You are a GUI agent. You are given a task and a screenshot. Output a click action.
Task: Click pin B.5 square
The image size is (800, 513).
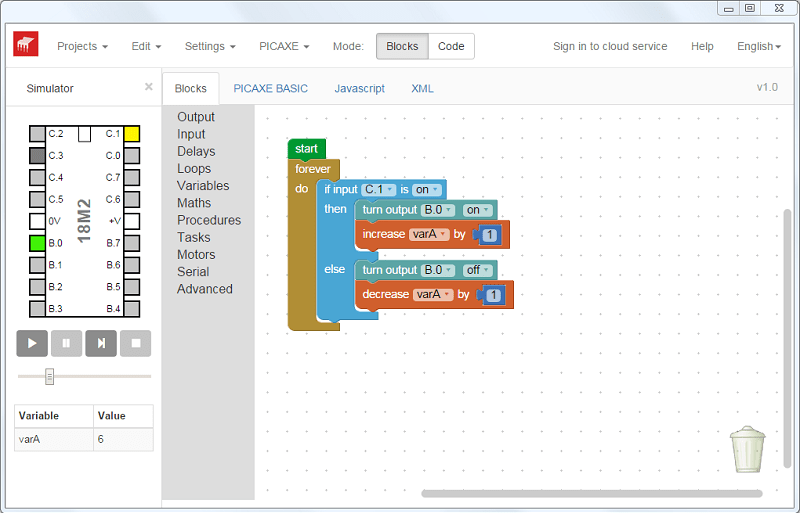coord(132,287)
